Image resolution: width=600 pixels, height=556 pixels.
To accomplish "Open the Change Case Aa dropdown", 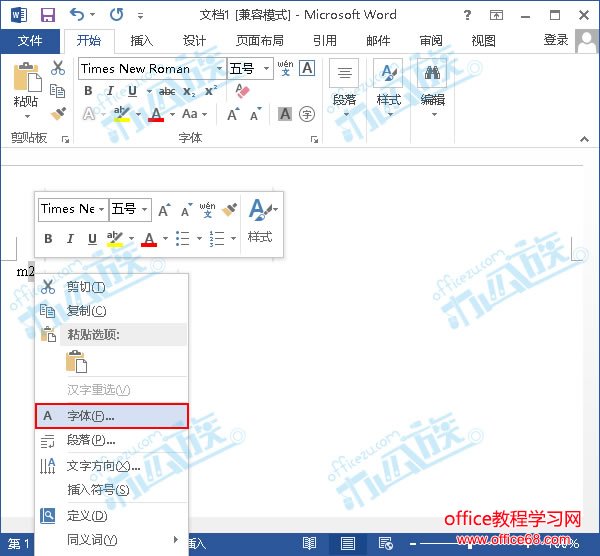I will pos(194,114).
